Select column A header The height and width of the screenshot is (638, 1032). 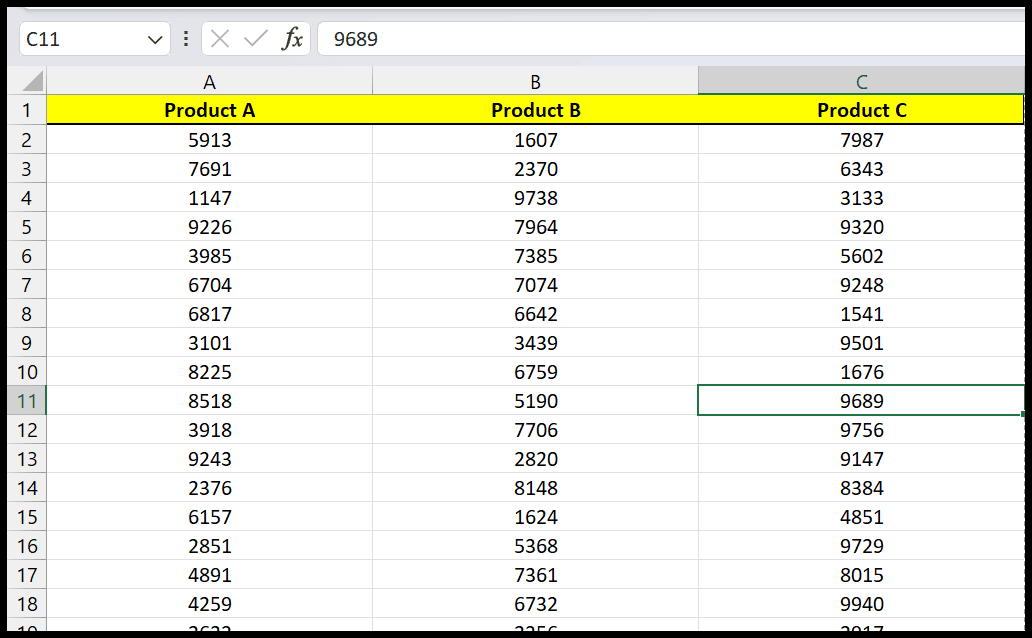[x=209, y=81]
